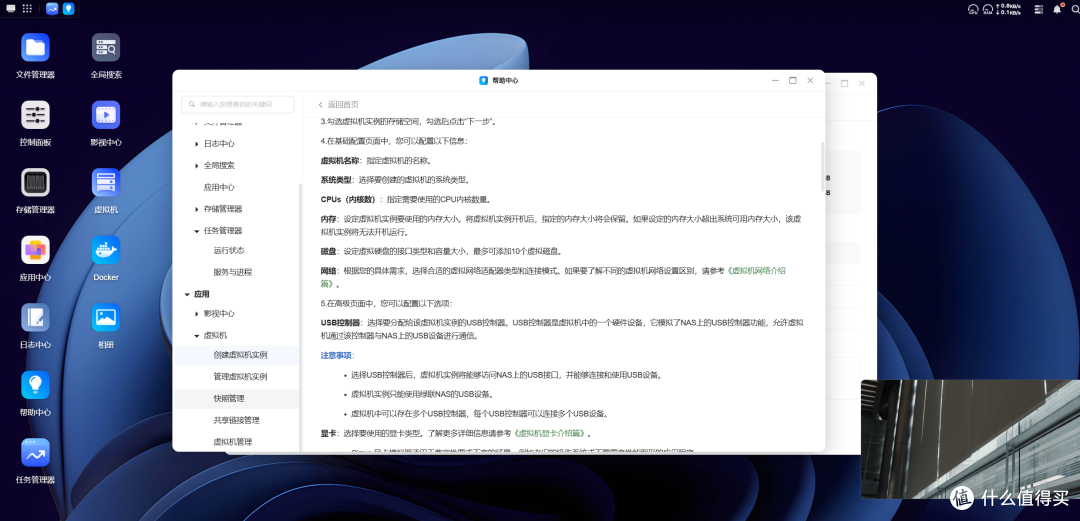Switch to Task Manager in the top taskbar
1080x521 pixels.
[x=52, y=9]
